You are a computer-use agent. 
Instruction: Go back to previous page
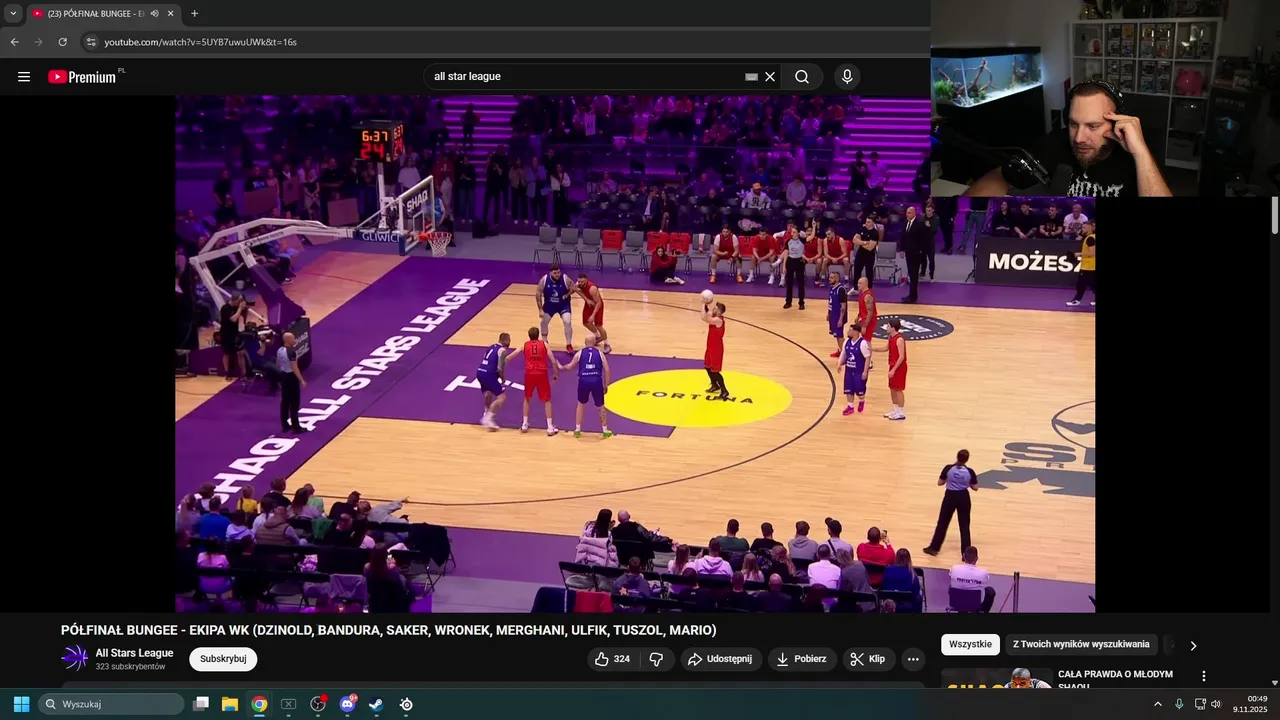[14, 42]
